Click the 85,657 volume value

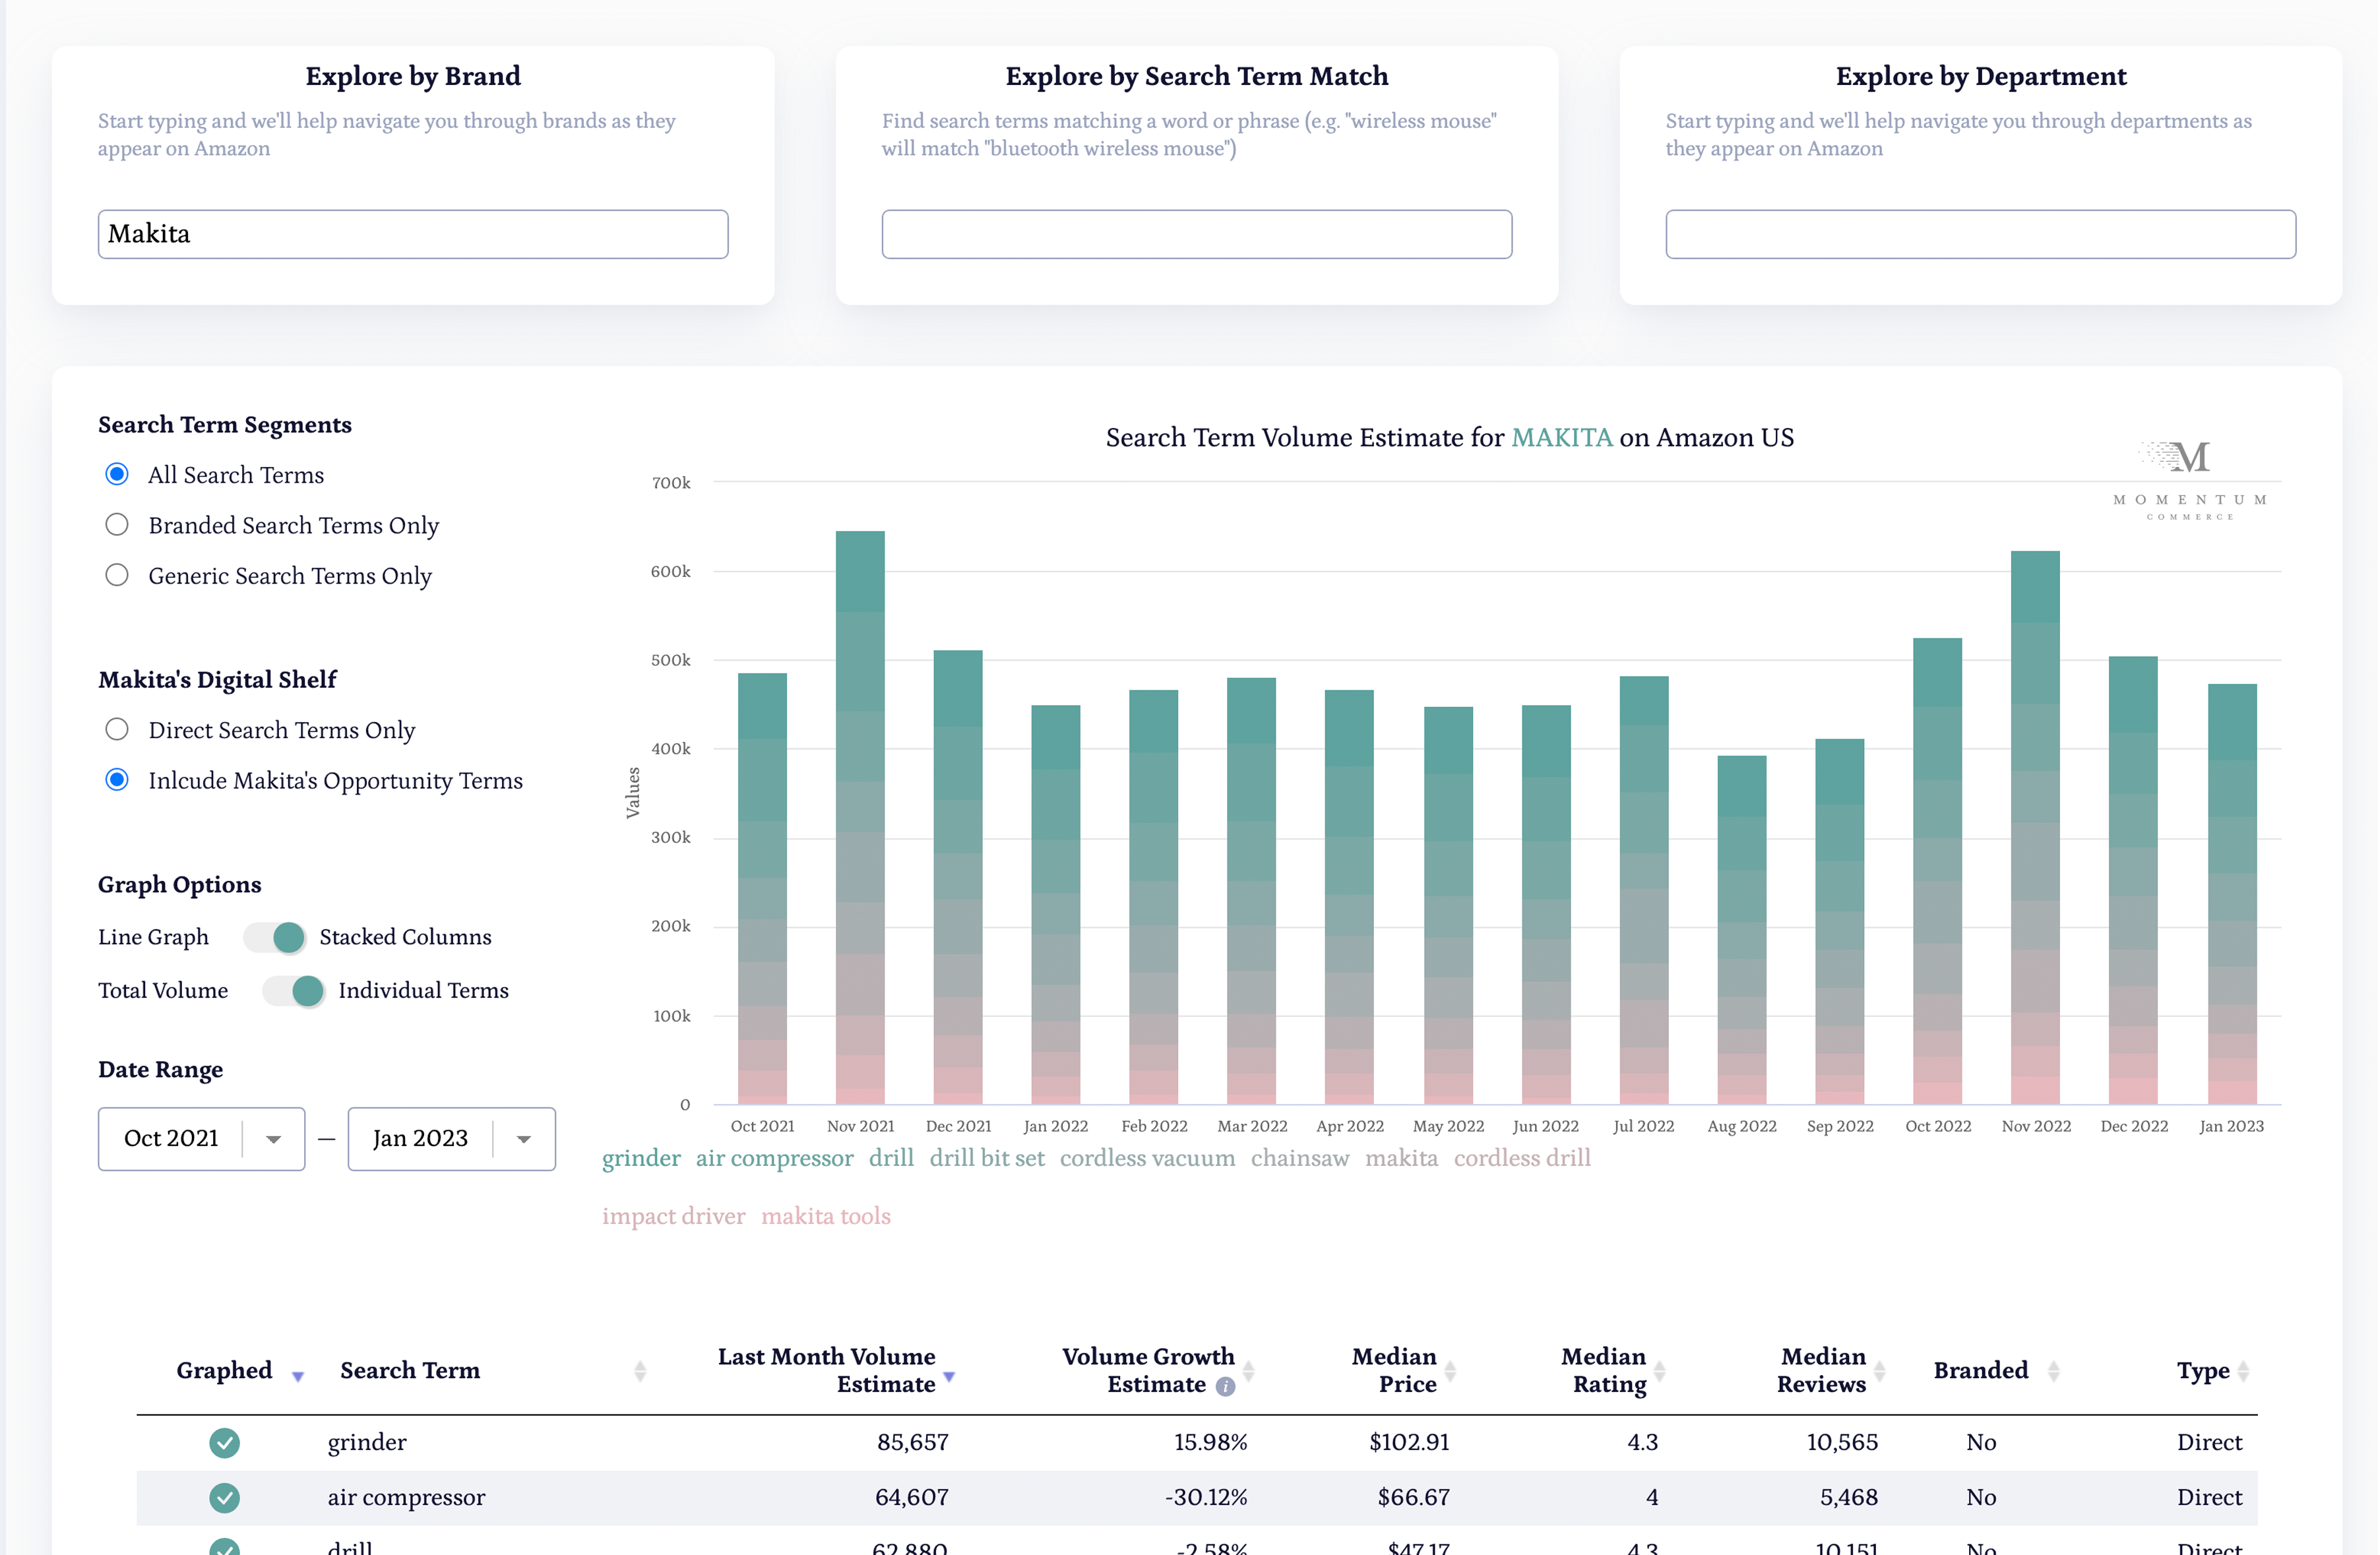912,1442
